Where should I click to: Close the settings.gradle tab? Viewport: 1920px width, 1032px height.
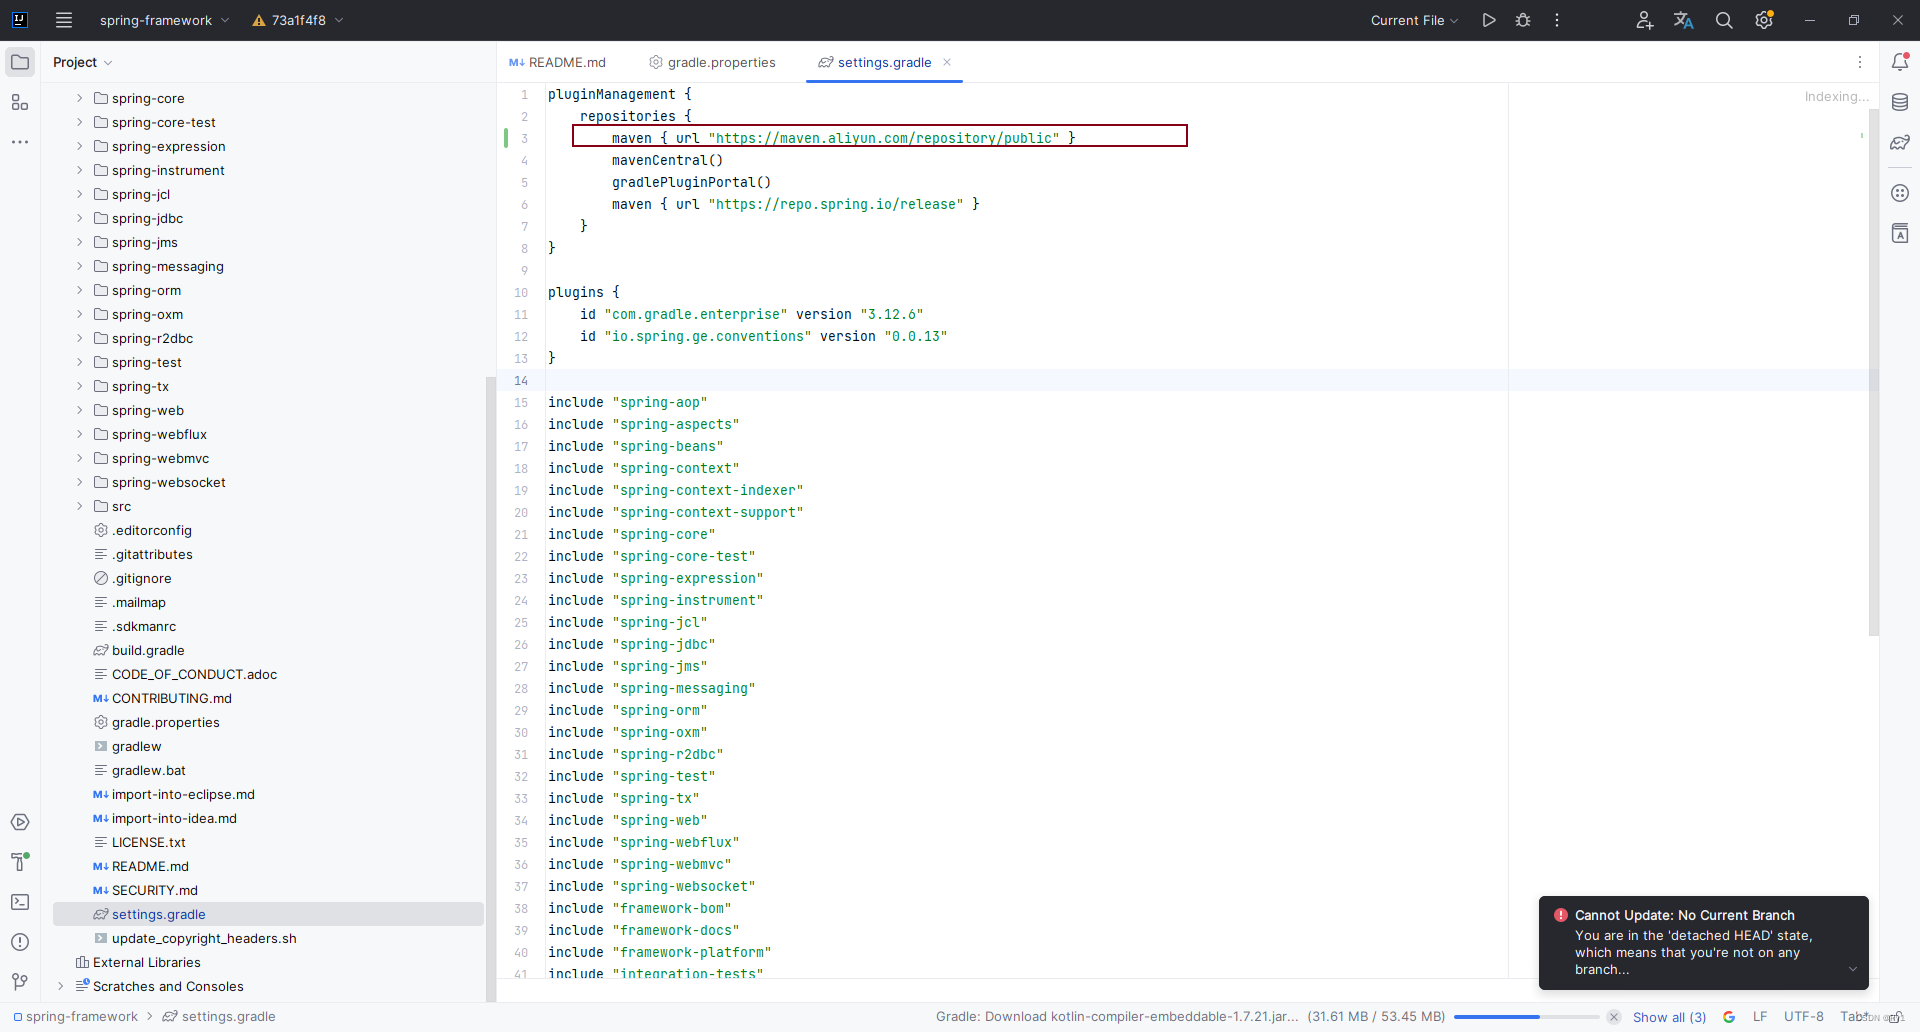(x=947, y=62)
